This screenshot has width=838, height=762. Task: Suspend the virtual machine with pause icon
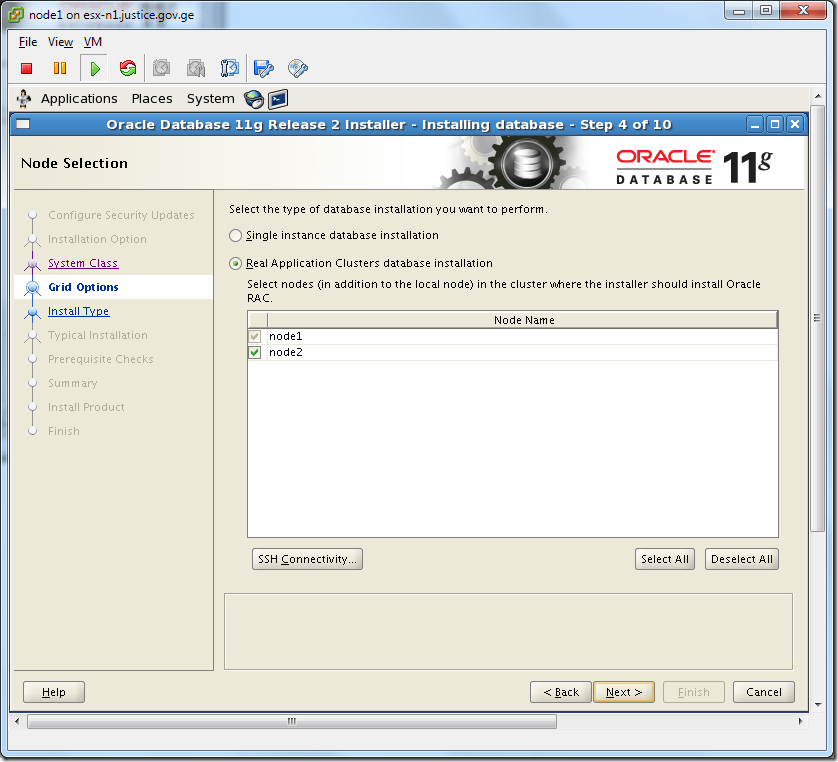coord(60,68)
